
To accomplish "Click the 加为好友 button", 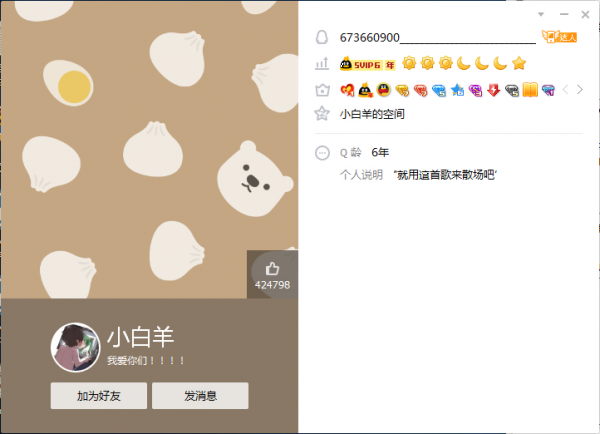I will [99, 396].
